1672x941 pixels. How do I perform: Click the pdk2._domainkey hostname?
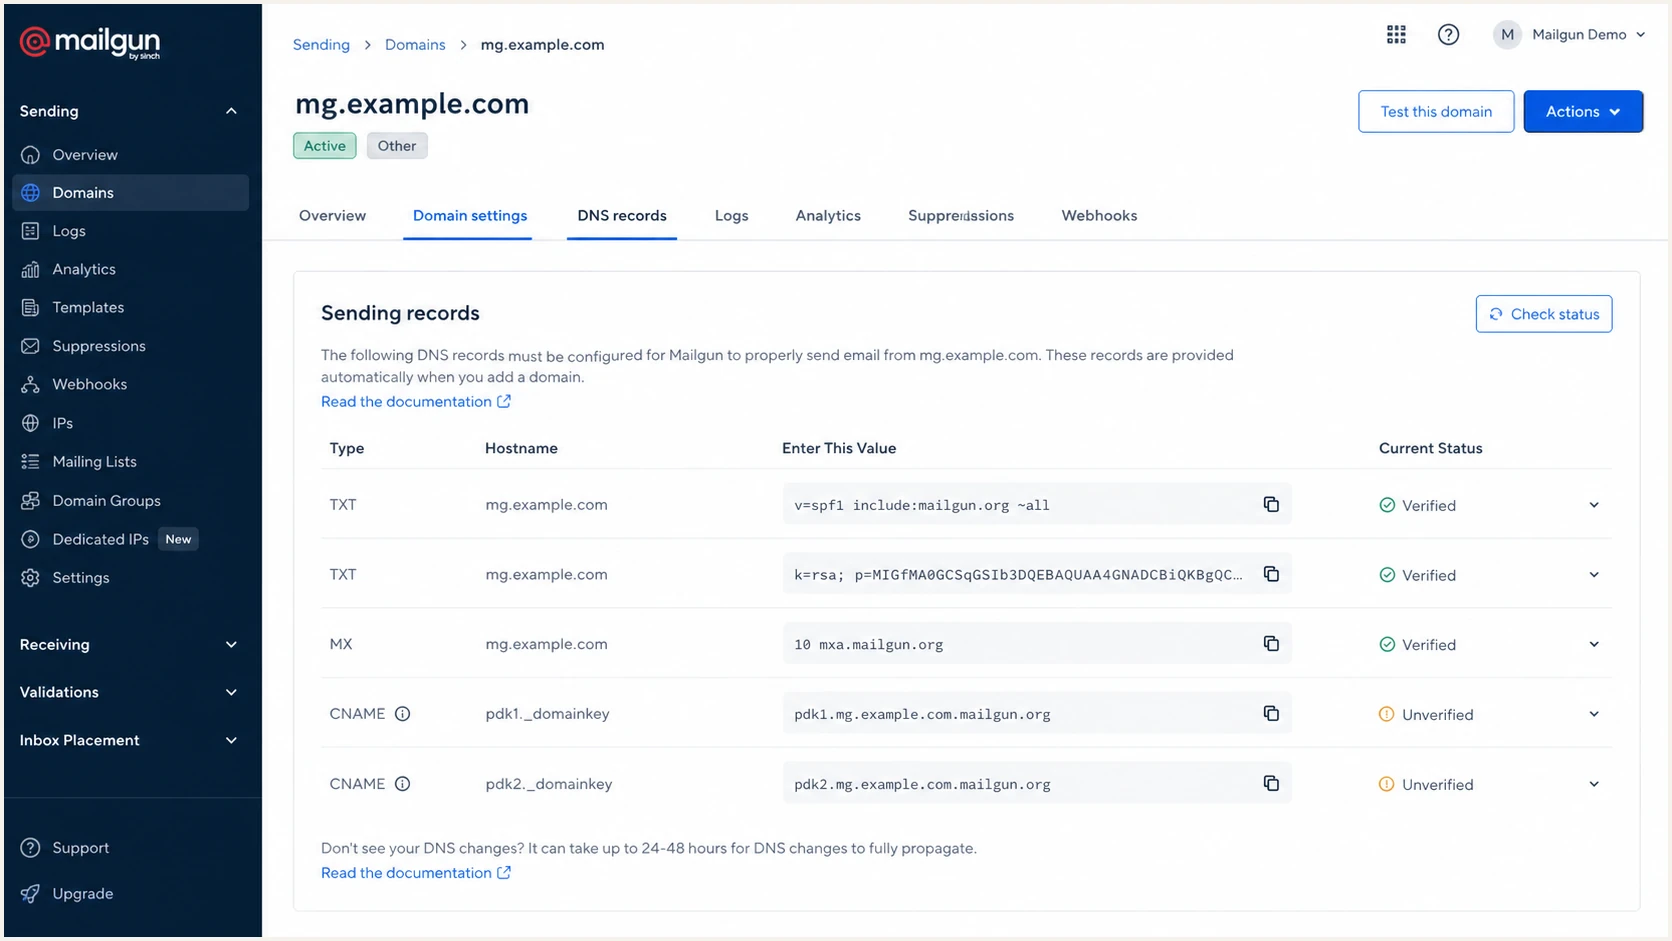click(x=549, y=784)
